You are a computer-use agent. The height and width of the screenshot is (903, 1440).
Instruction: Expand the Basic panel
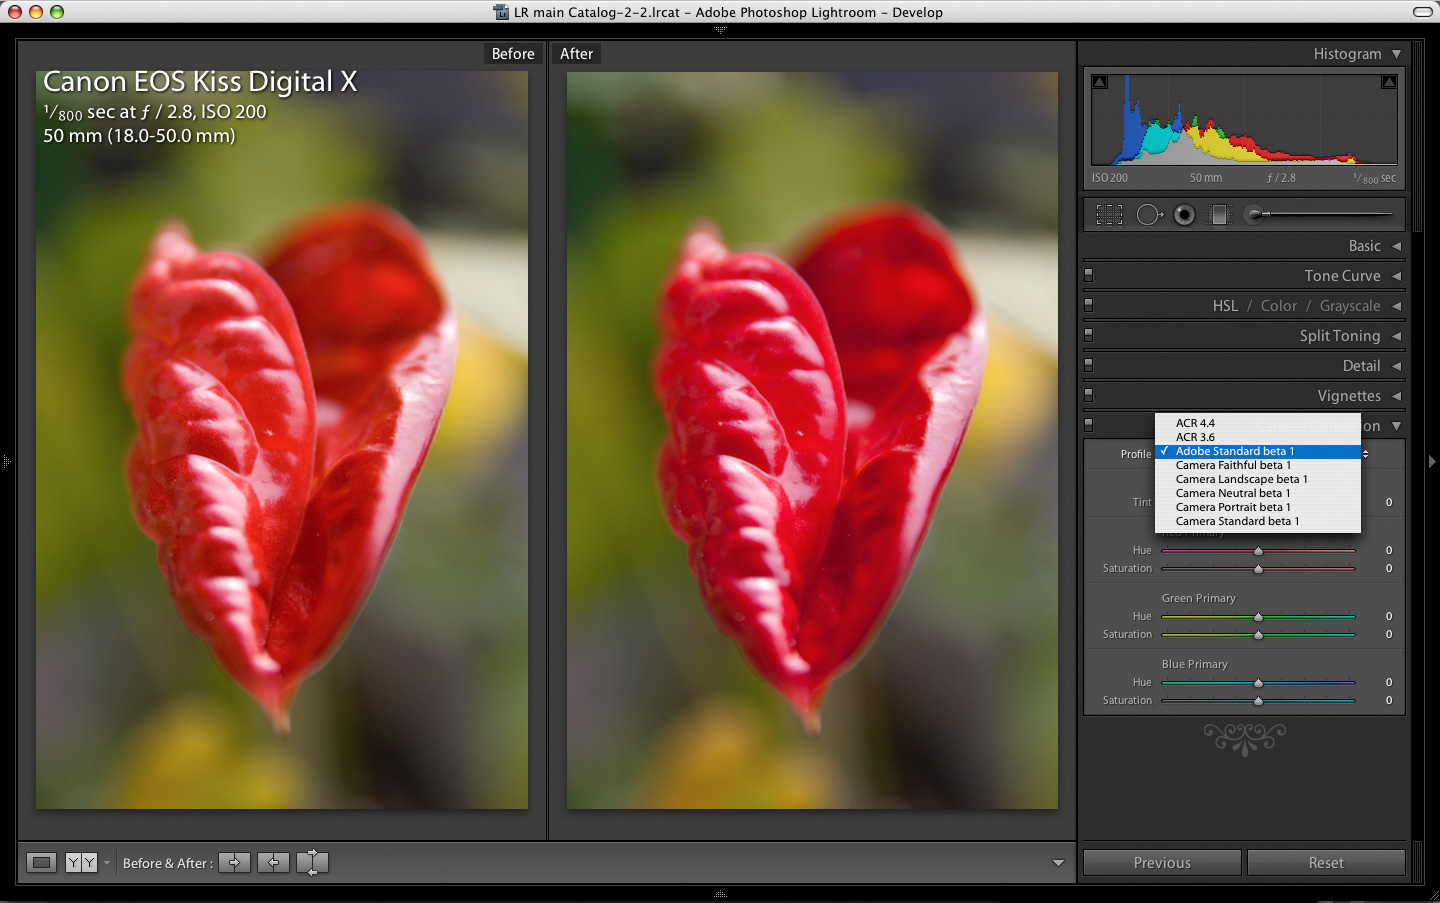[x=1396, y=246]
